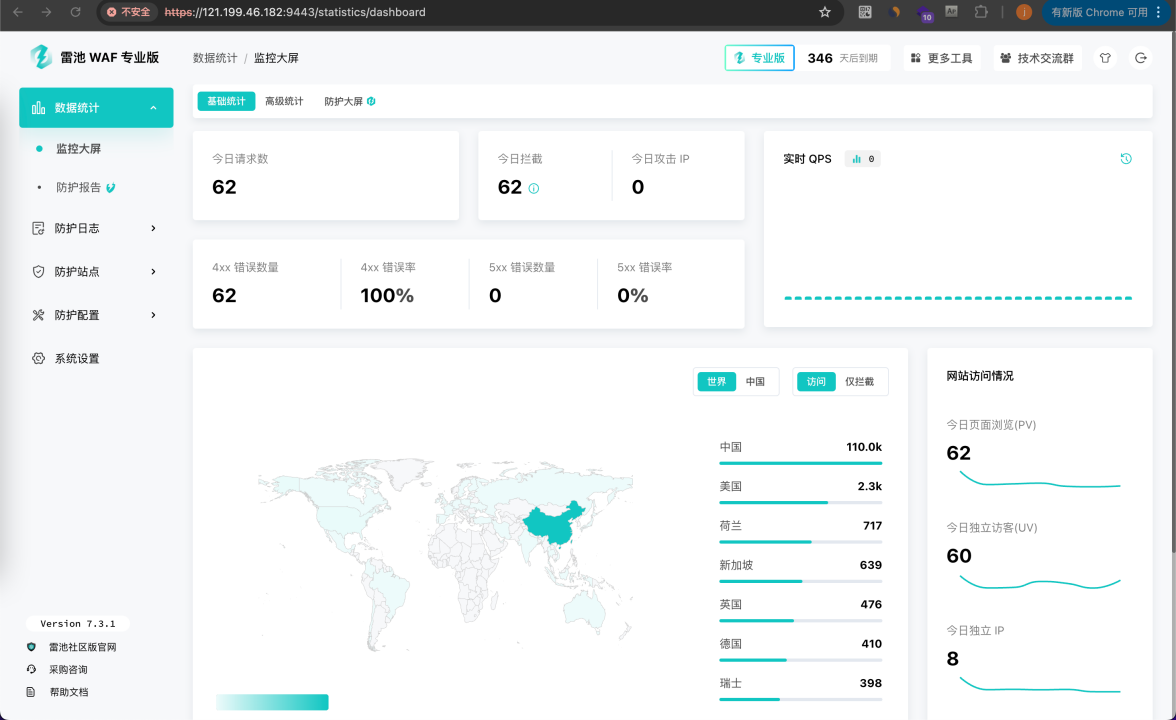Click the Version 7.3.1 label

pos(78,623)
